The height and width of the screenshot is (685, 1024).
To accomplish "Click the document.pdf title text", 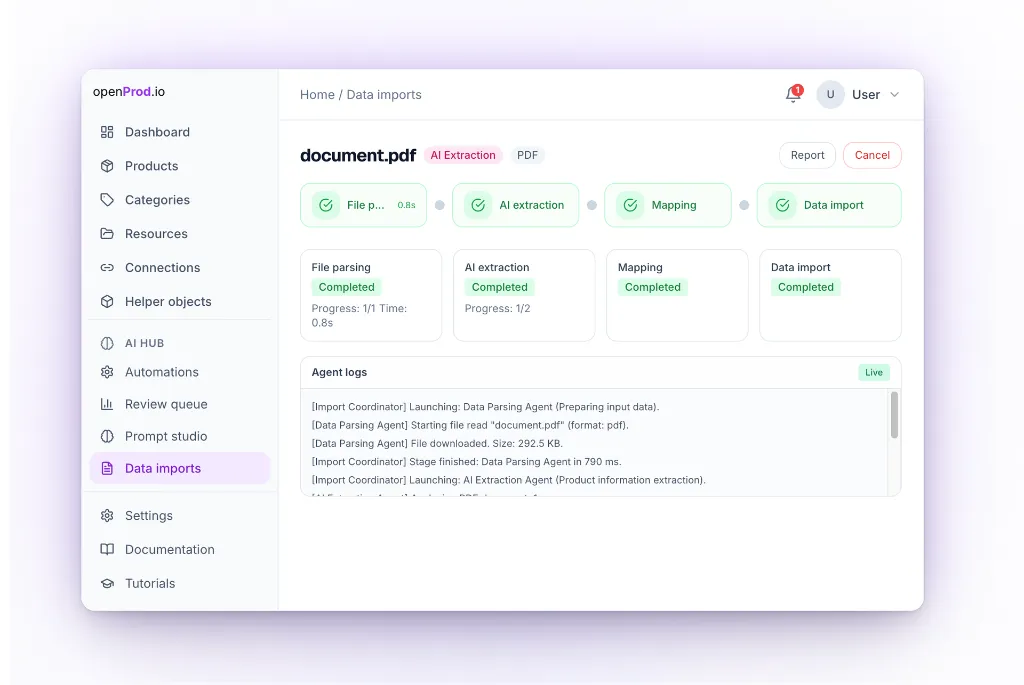I will click(x=358, y=155).
